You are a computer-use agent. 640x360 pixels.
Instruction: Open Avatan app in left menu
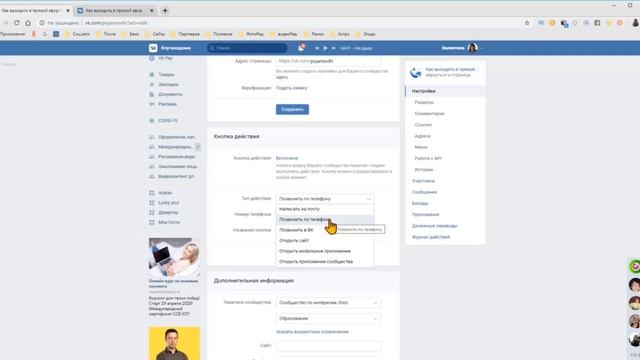[x=165, y=193]
